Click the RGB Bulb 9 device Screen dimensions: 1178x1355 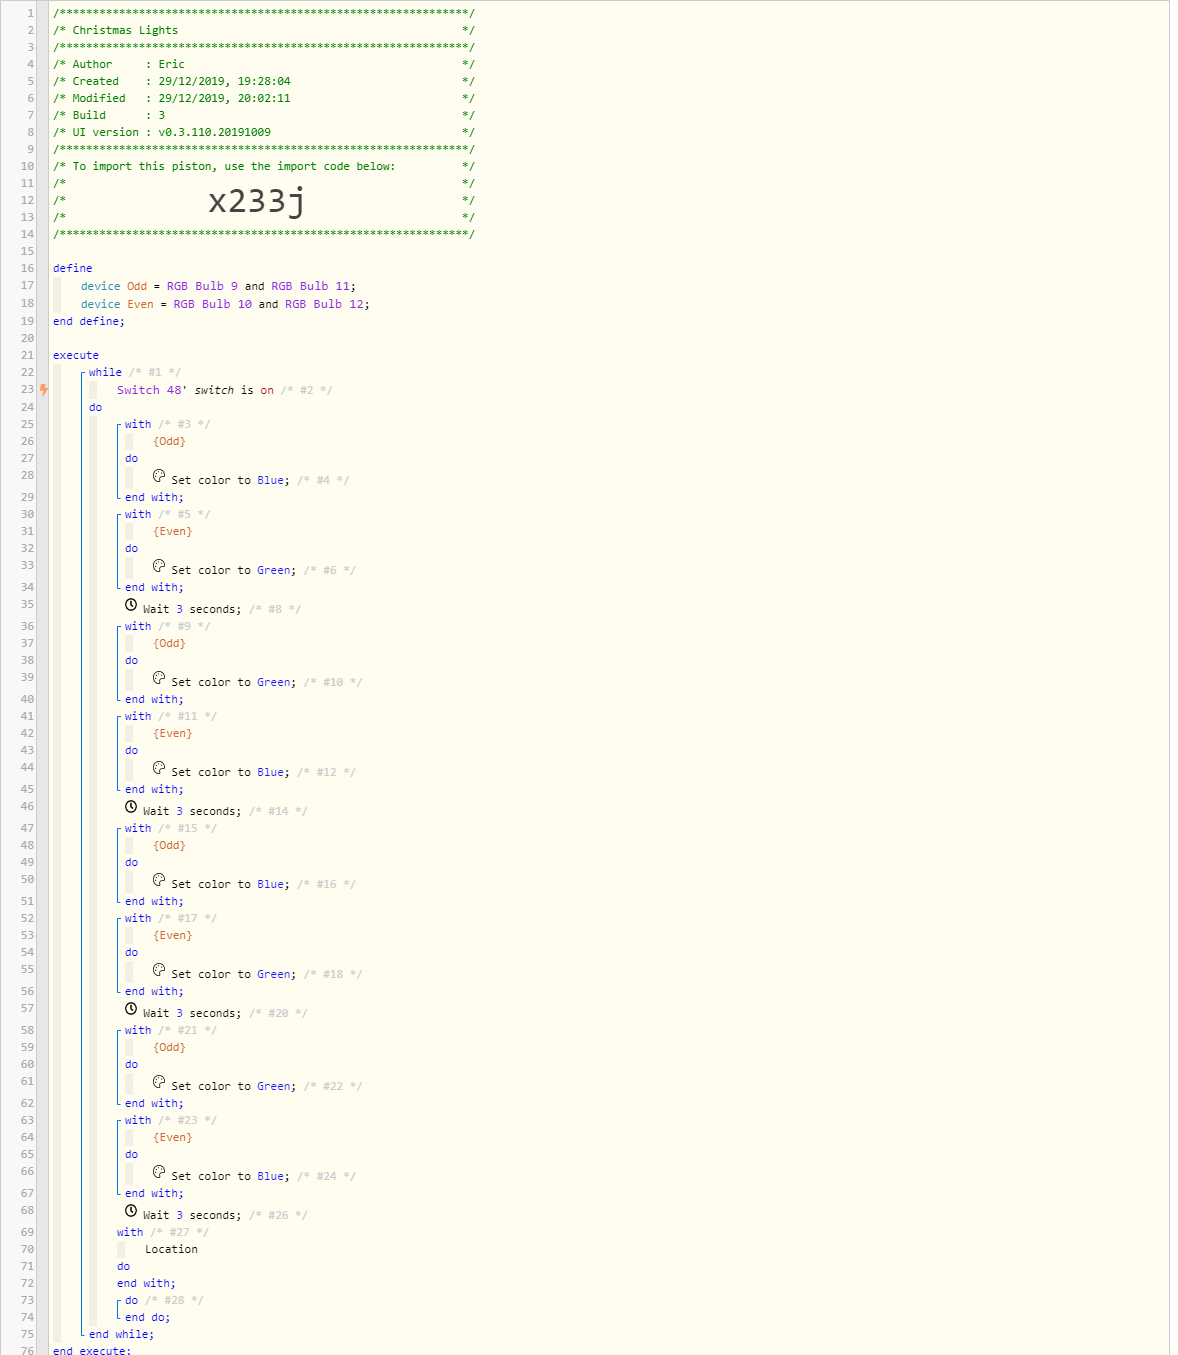pyautogui.click(x=202, y=286)
